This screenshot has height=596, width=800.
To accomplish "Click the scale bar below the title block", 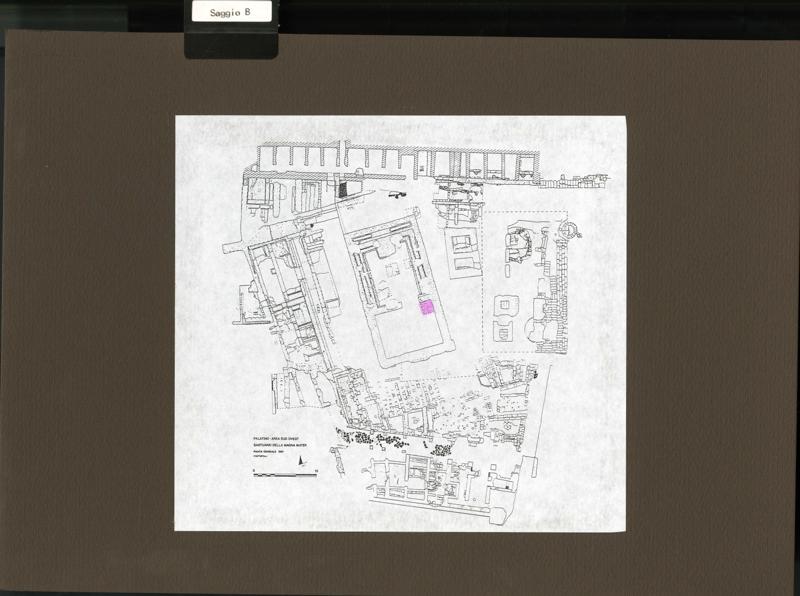I will (x=285, y=475).
